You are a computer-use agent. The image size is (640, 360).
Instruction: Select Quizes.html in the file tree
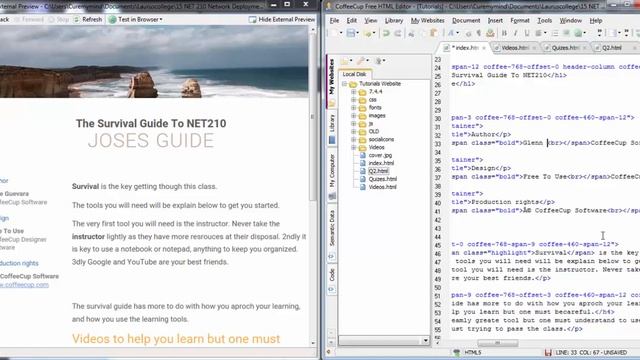click(x=382, y=179)
